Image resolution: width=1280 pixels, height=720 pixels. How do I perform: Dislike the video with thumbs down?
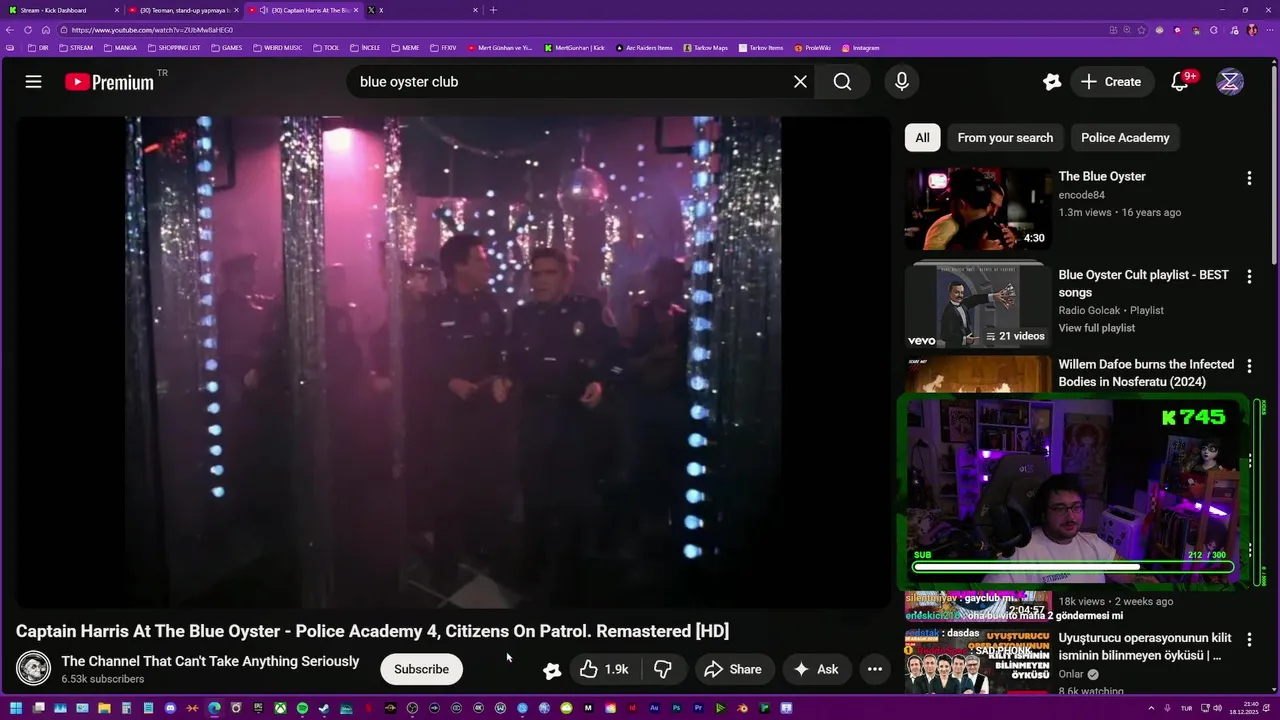point(662,669)
